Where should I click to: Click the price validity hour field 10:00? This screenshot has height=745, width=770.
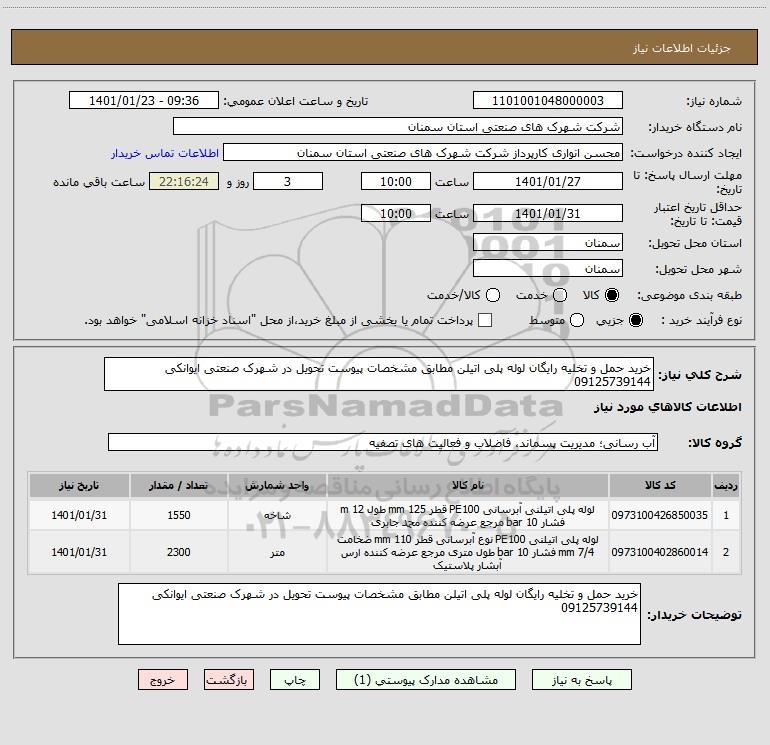click(x=396, y=213)
